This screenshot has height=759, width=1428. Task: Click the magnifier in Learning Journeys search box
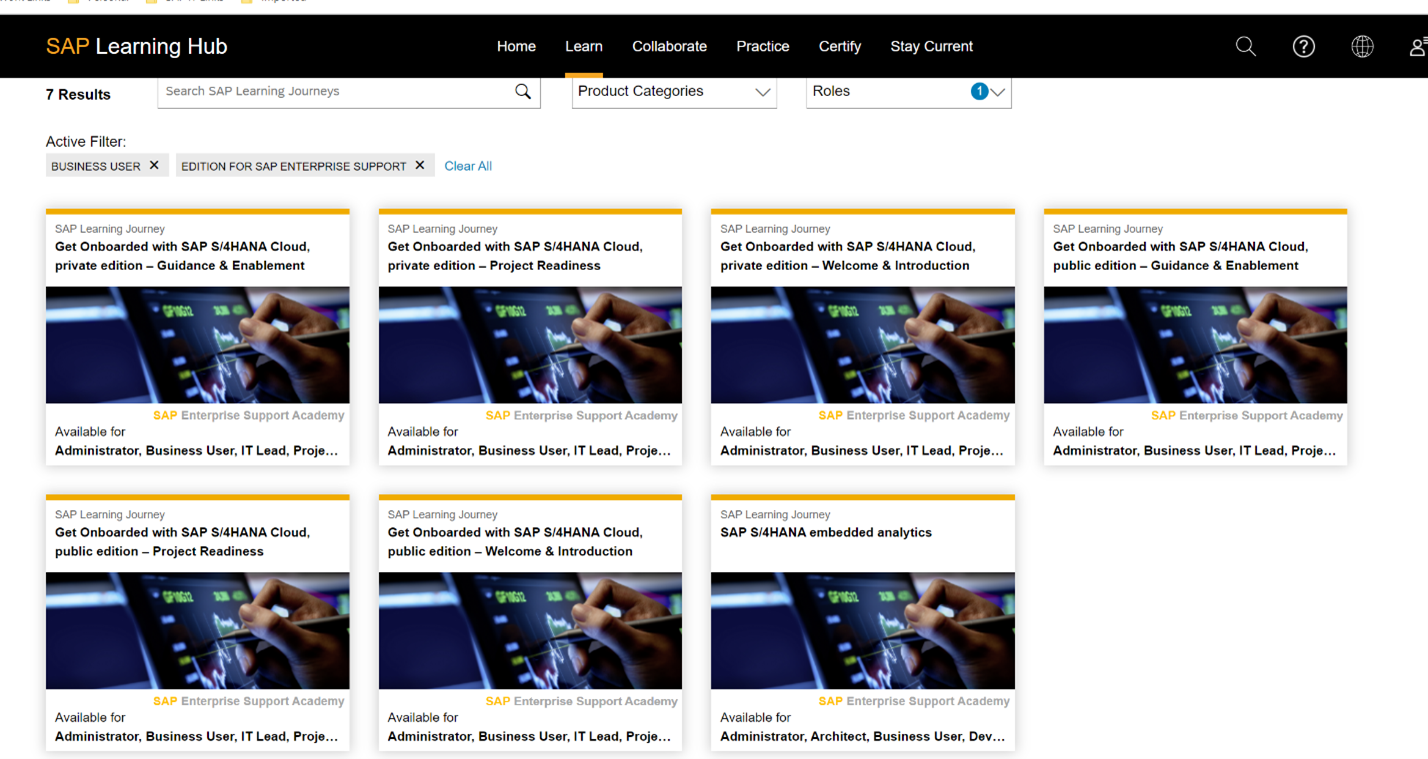(x=522, y=91)
